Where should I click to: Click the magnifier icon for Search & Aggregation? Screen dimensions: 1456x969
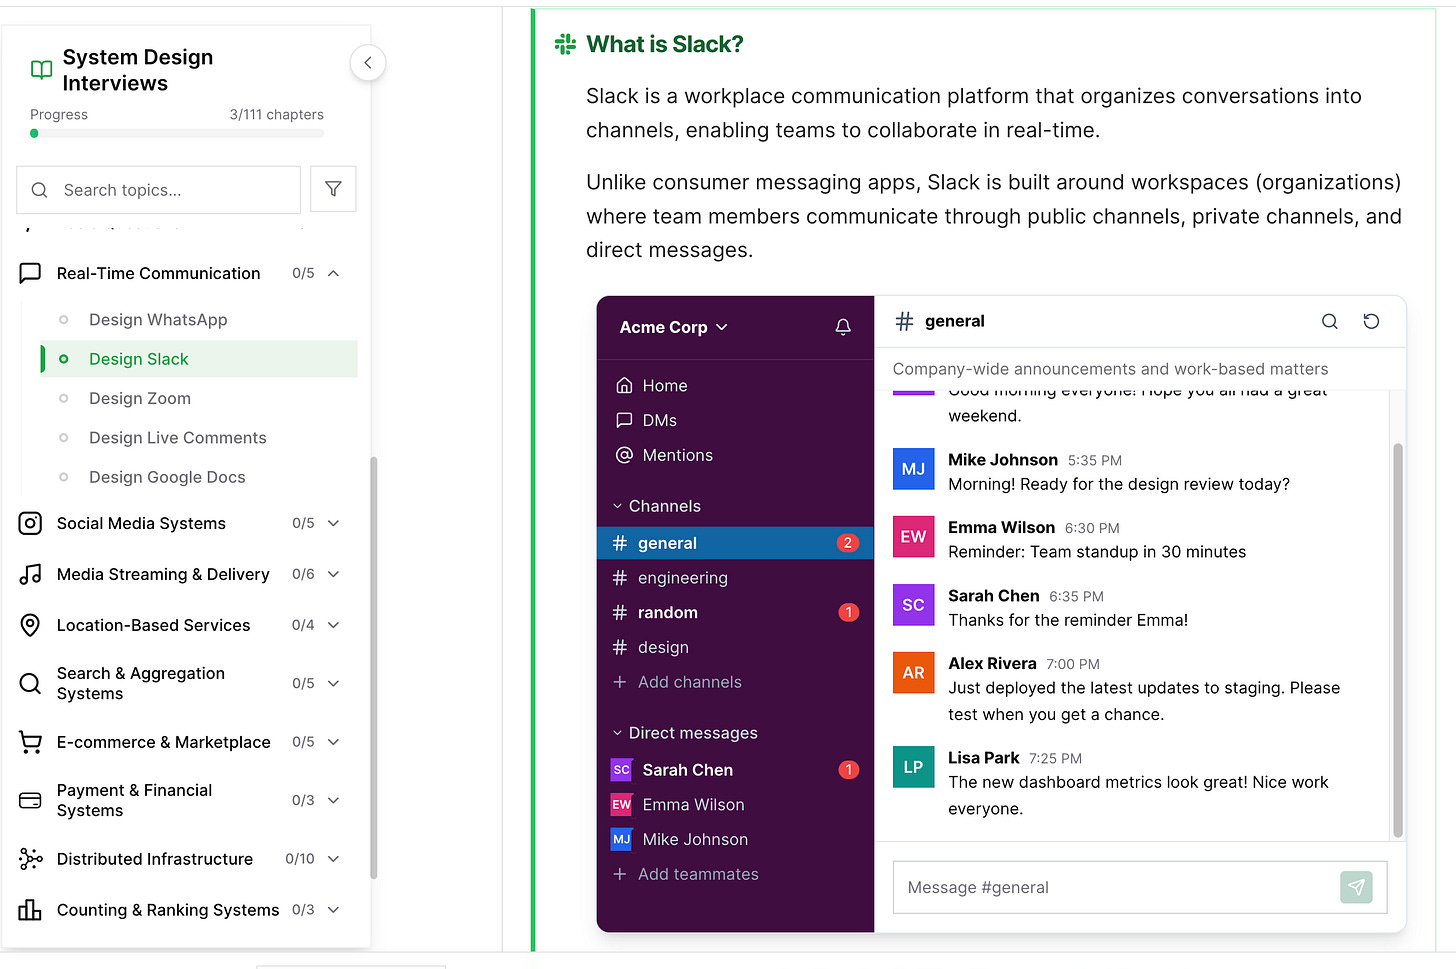pyautogui.click(x=30, y=683)
